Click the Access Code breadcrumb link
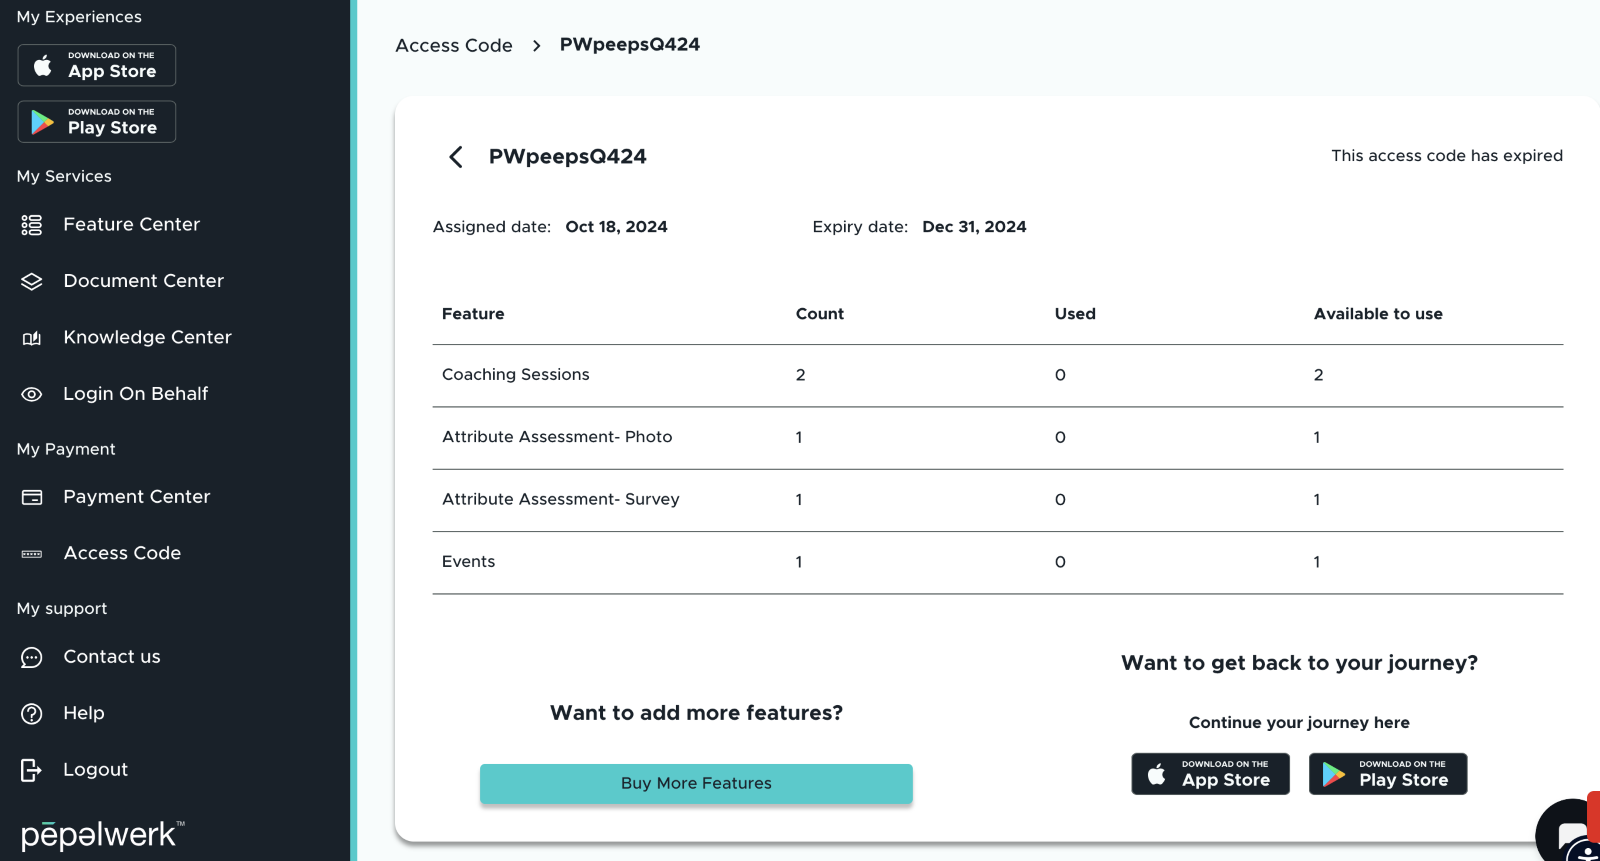The width and height of the screenshot is (1600, 861). click(454, 45)
